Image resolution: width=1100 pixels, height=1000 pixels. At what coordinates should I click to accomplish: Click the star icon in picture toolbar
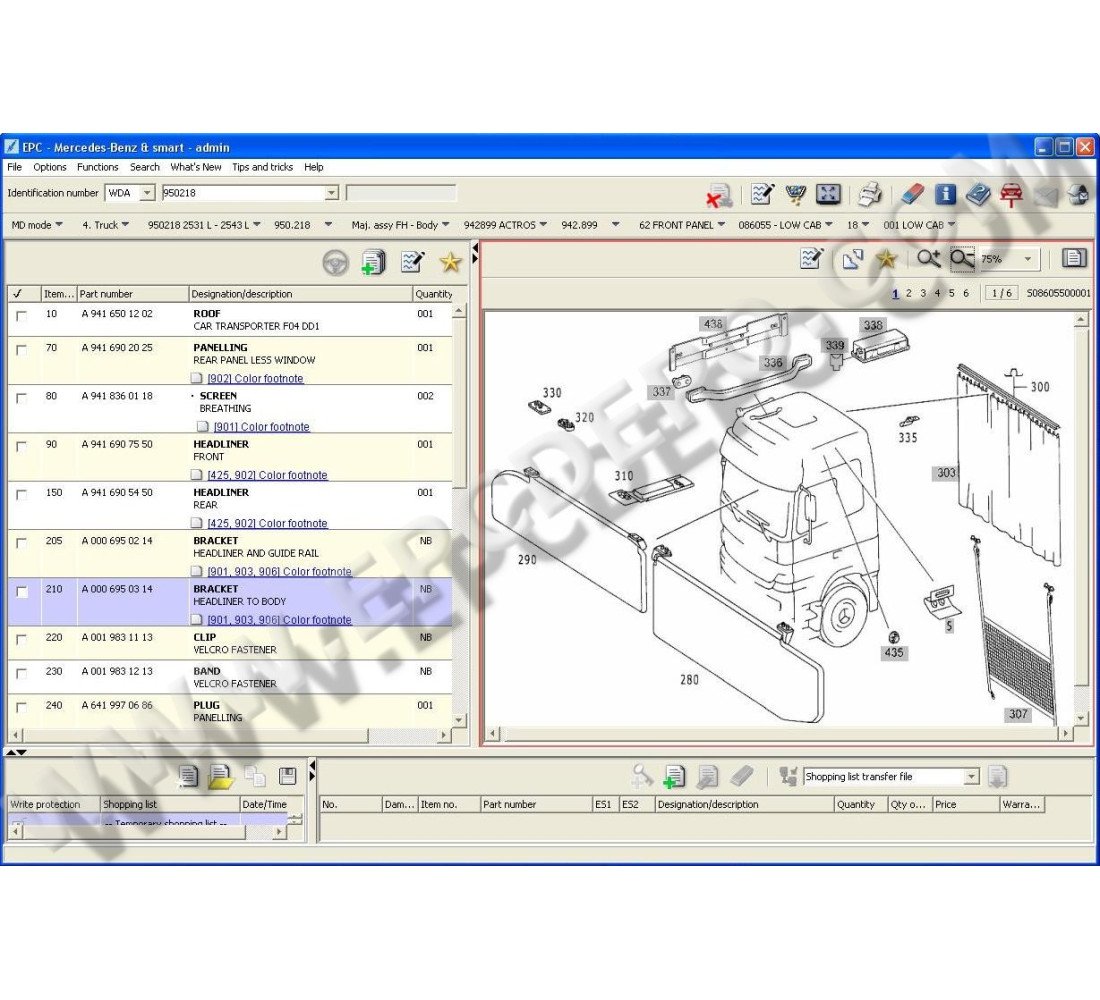click(887, 259)
